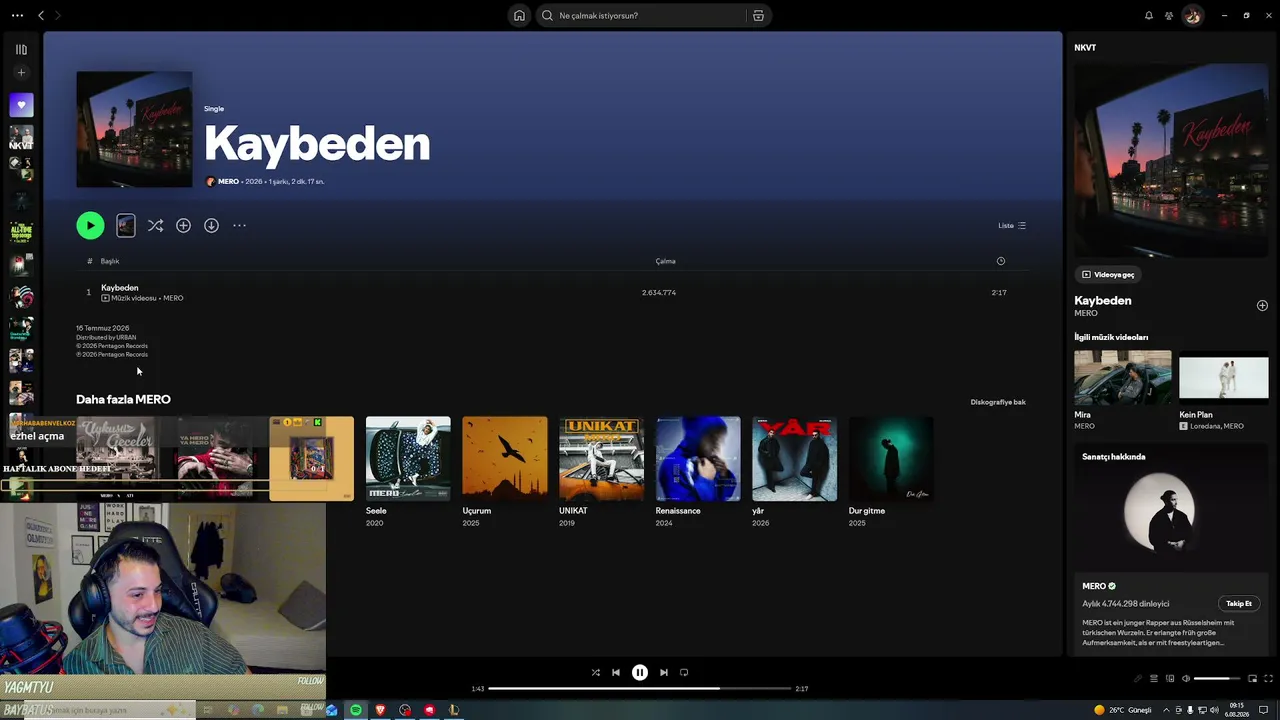Image resolution: width=1280 pixels, height=720 pixels.
Task: Open the League of Legends taskbar icon
Action: 454,710
